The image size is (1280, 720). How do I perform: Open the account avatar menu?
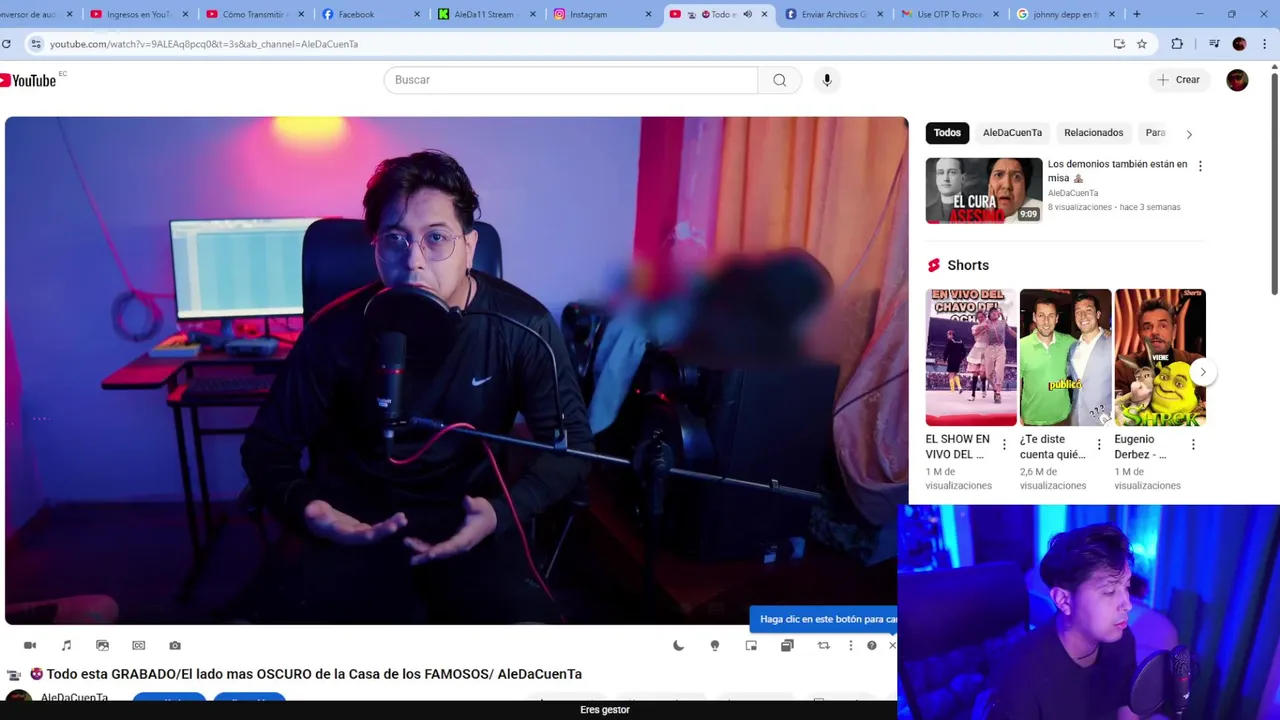coord(1237,80)
